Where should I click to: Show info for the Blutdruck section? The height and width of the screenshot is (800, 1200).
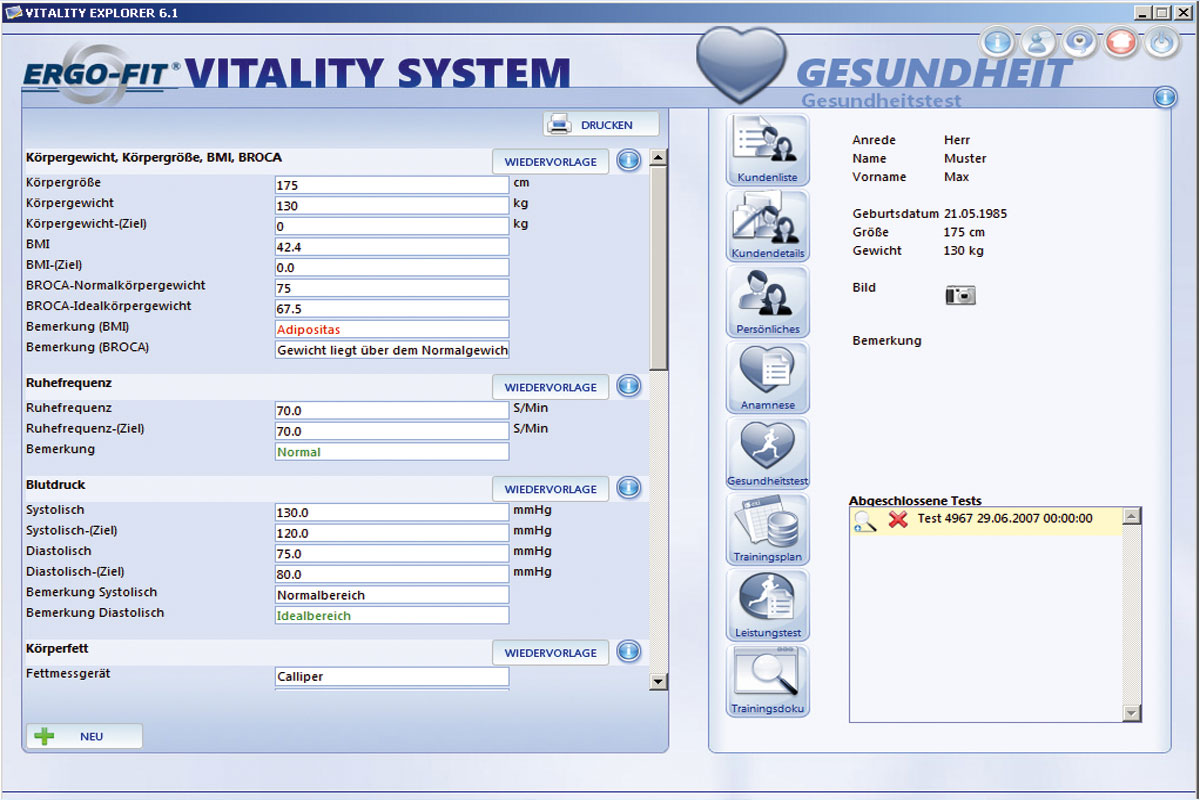click(x=628, y=488)
